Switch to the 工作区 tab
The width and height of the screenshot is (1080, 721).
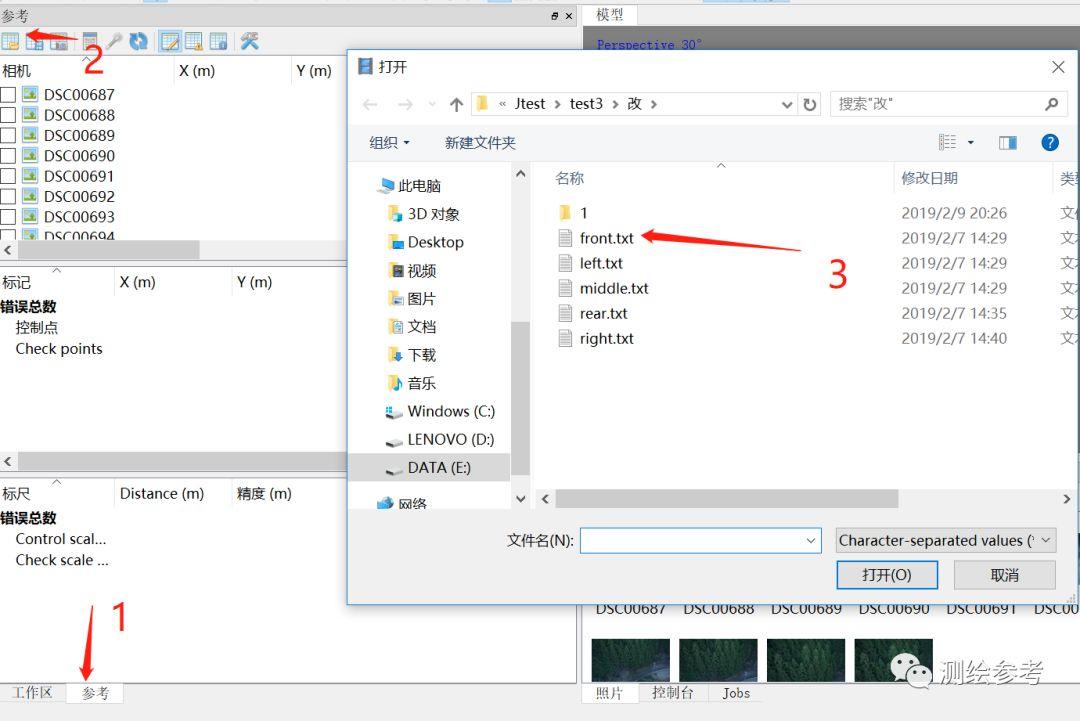click(x=34, y=692)
